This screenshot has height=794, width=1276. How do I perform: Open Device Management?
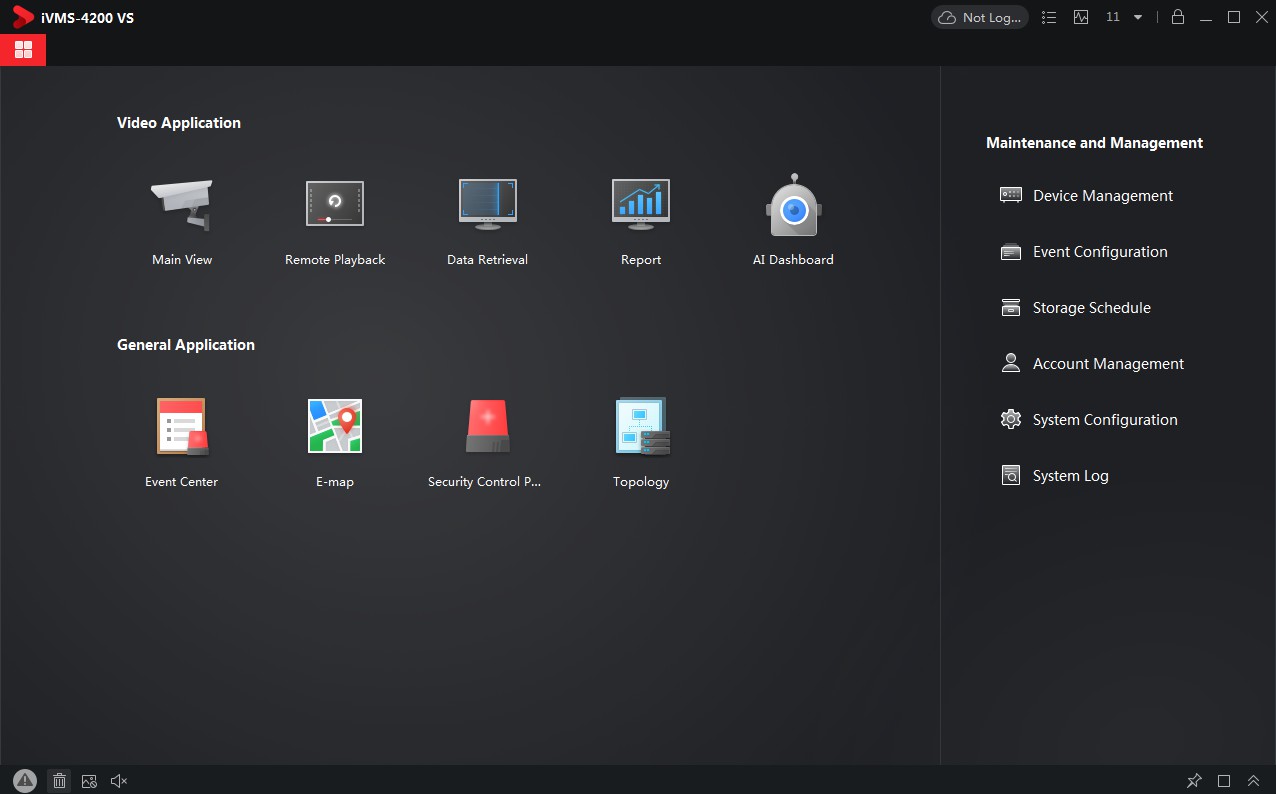coord(1102,196)
